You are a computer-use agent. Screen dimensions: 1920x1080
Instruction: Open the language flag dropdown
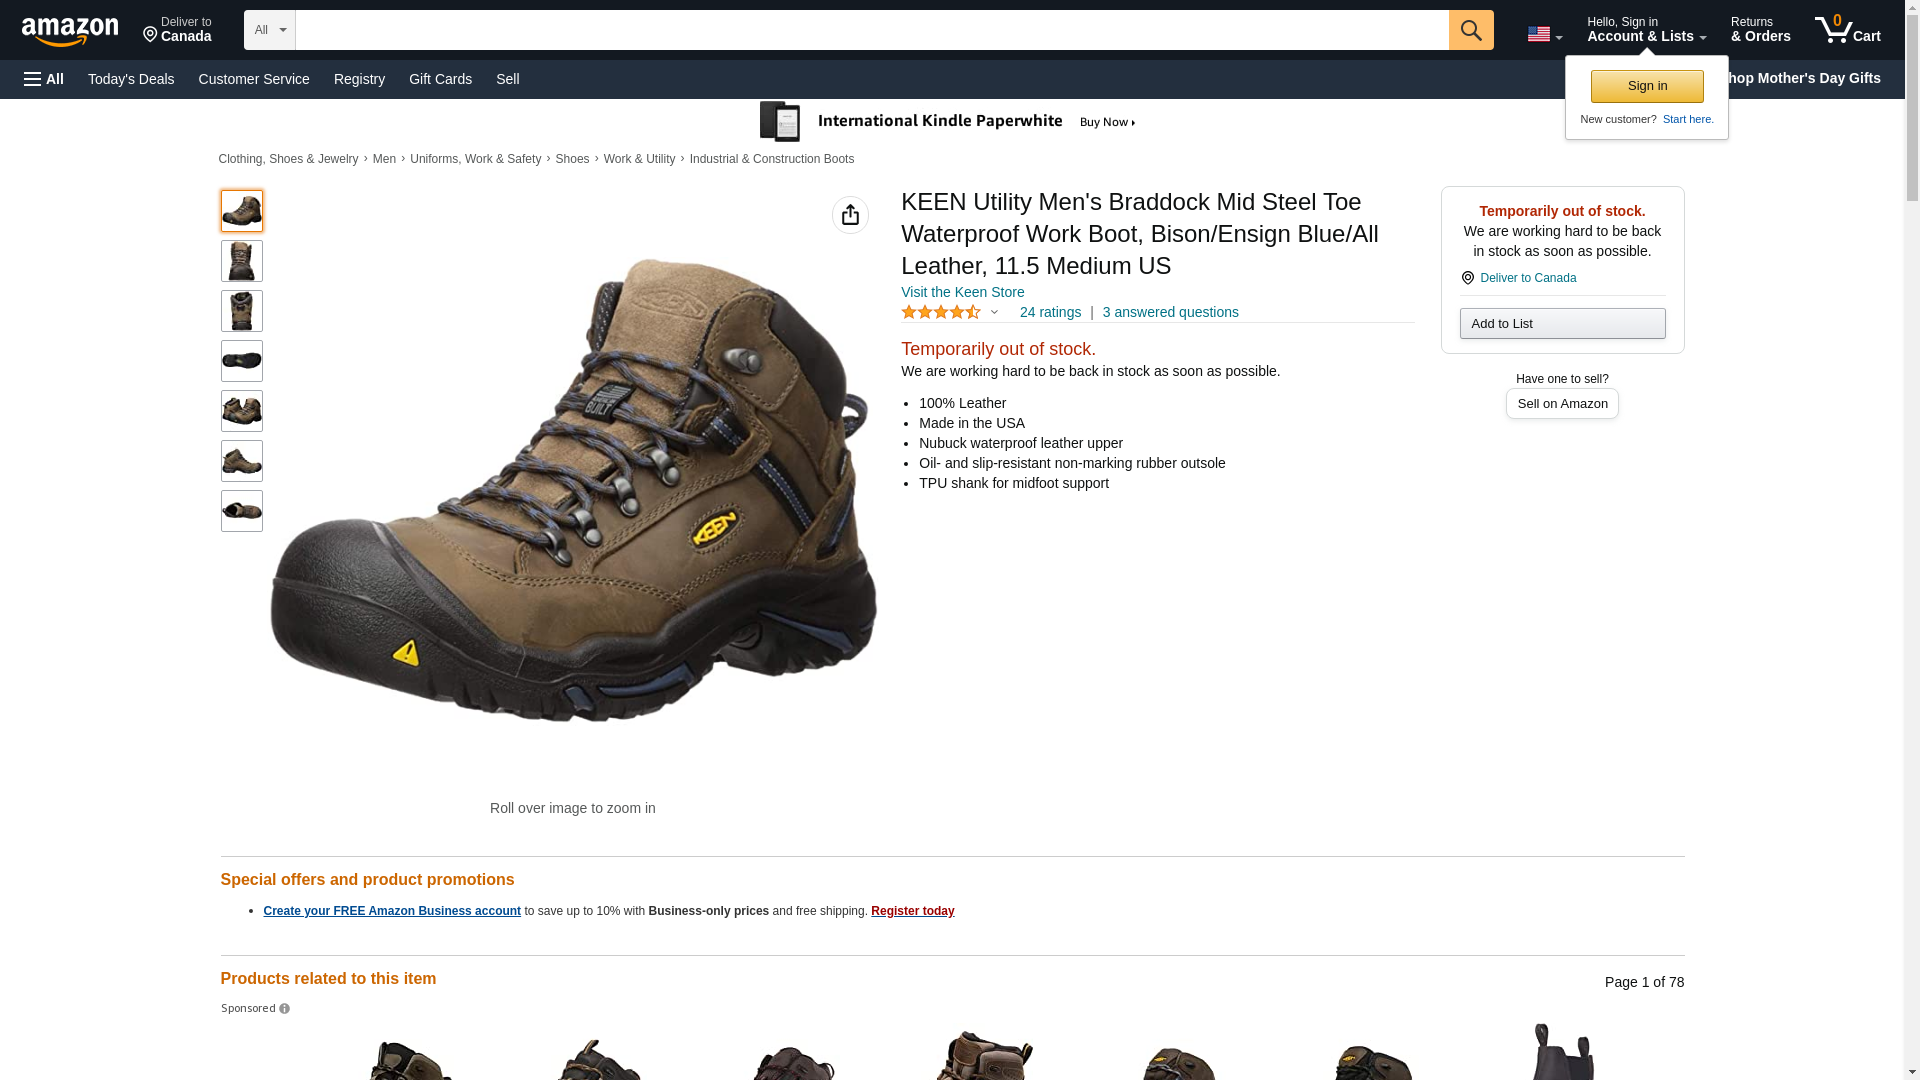pos(1544,34)
